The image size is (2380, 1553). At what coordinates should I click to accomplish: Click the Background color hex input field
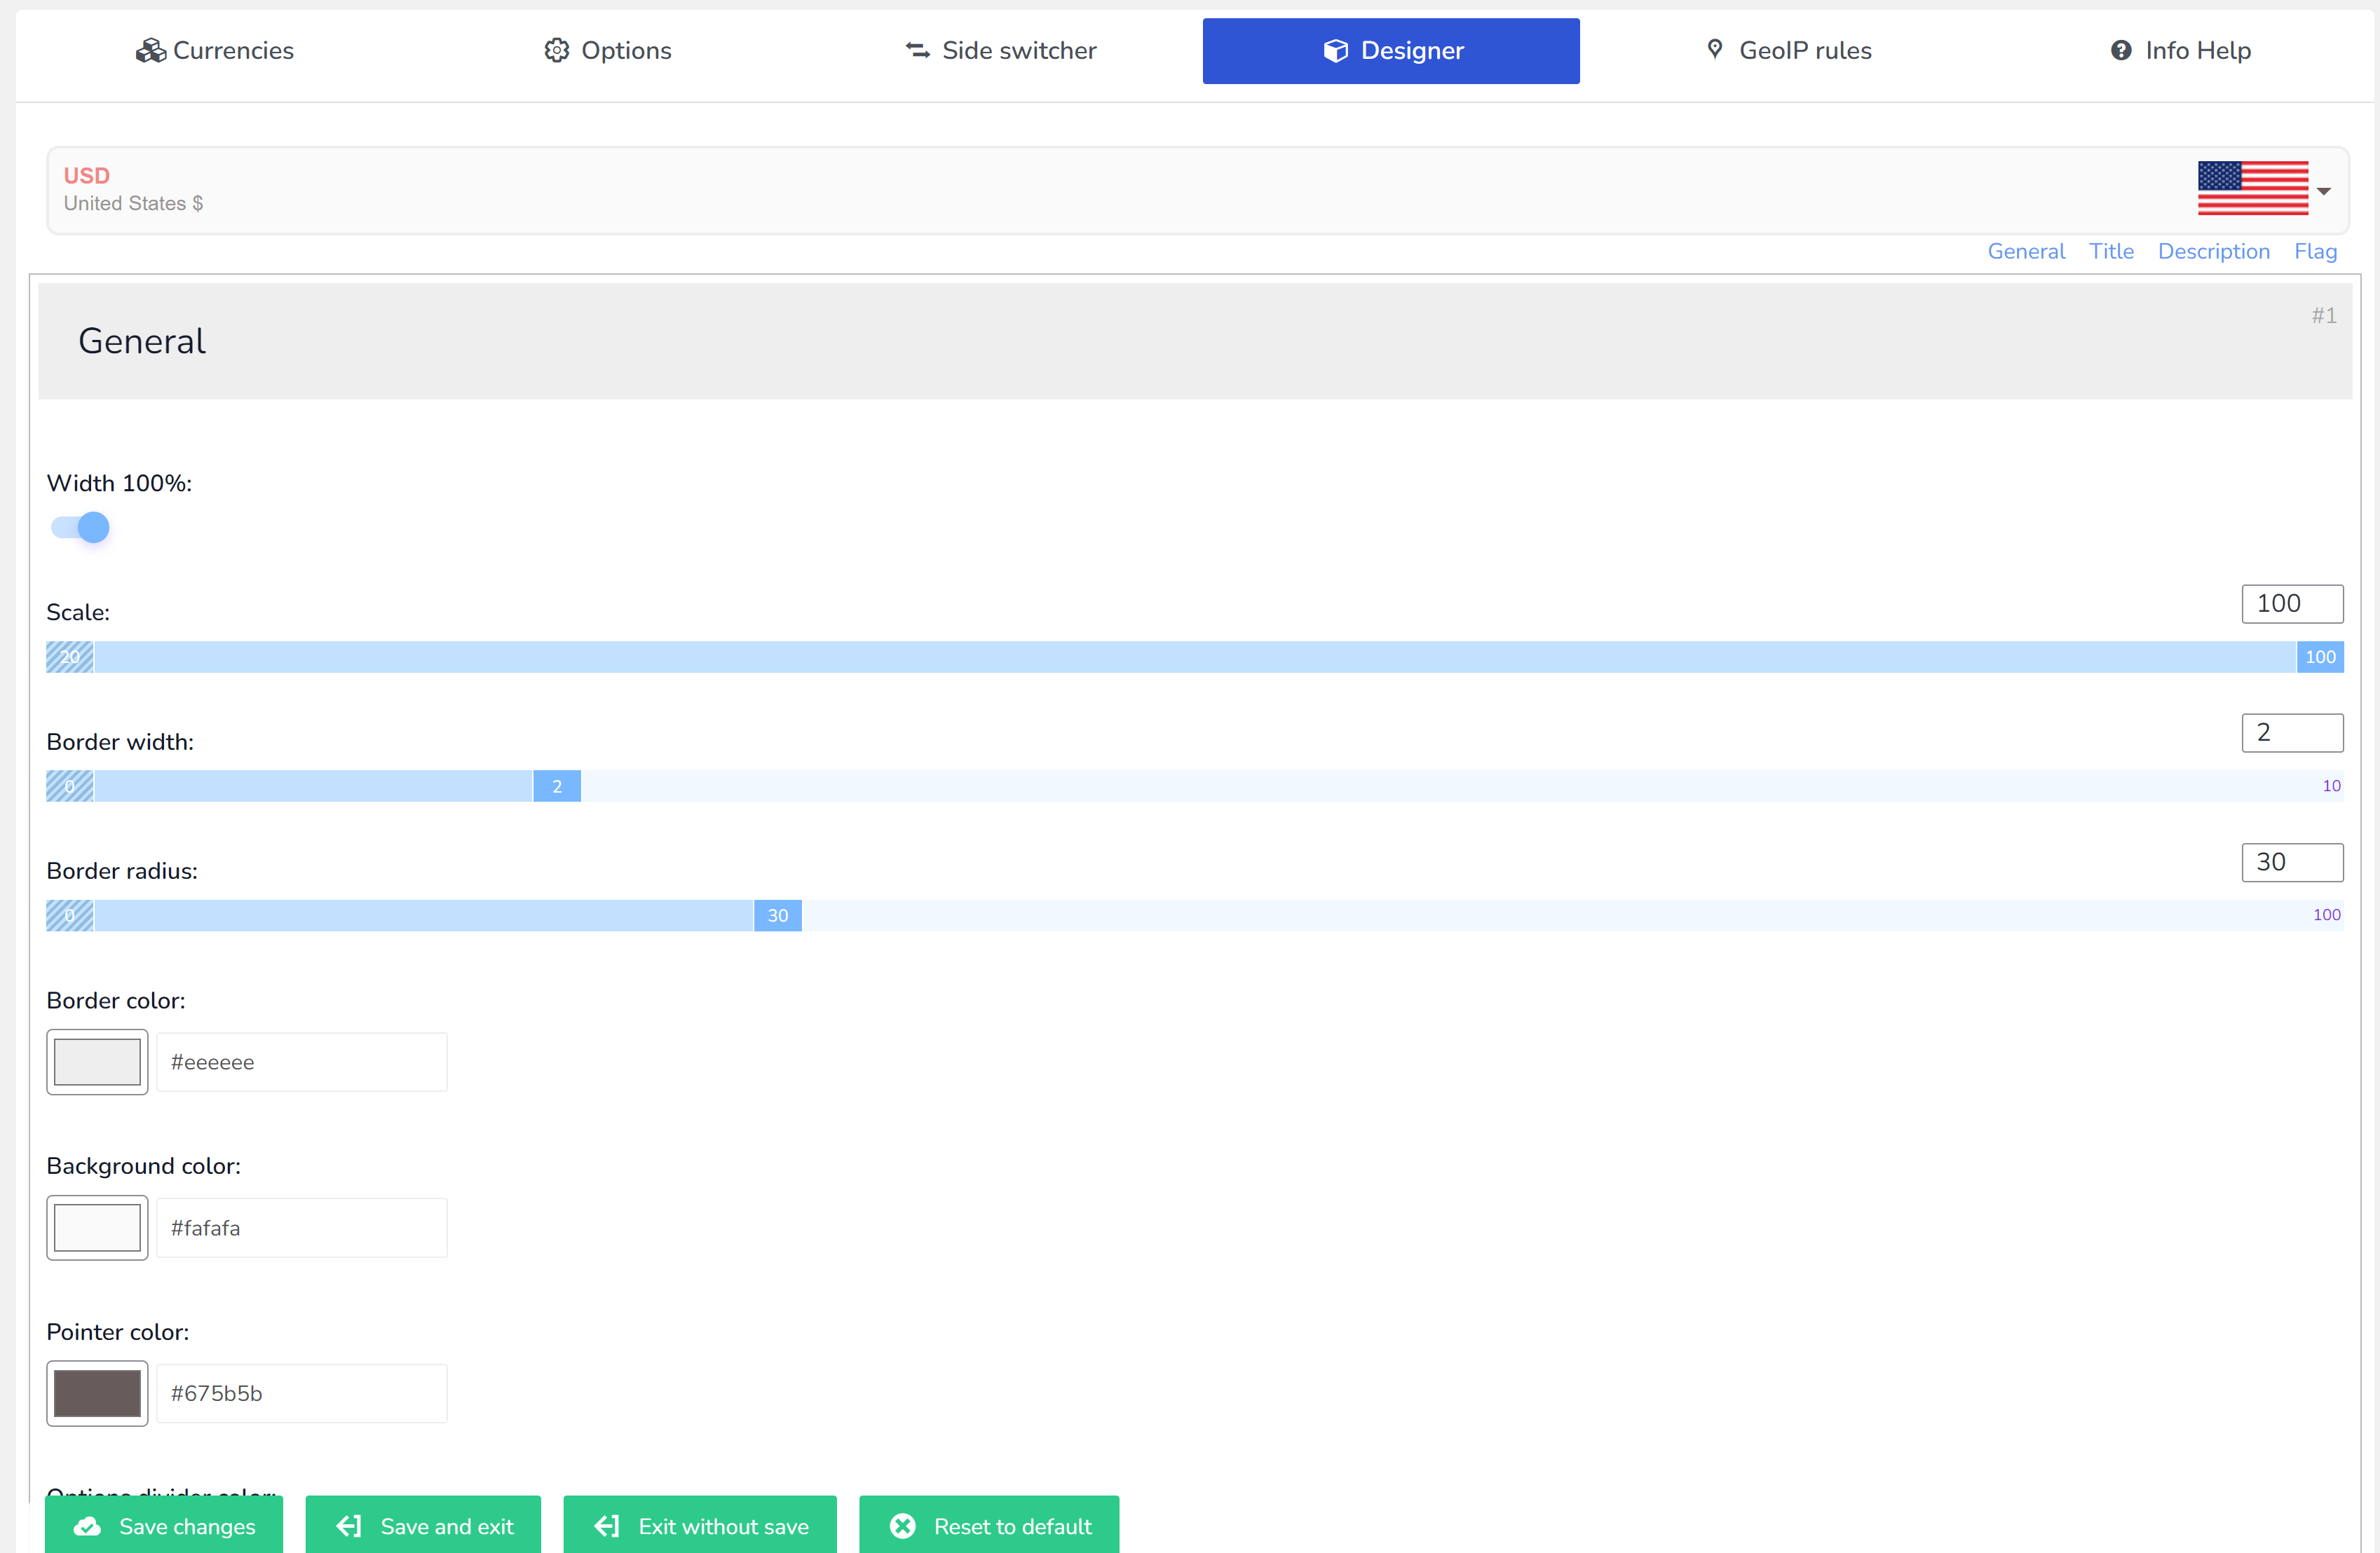(x=301, y=1227)
